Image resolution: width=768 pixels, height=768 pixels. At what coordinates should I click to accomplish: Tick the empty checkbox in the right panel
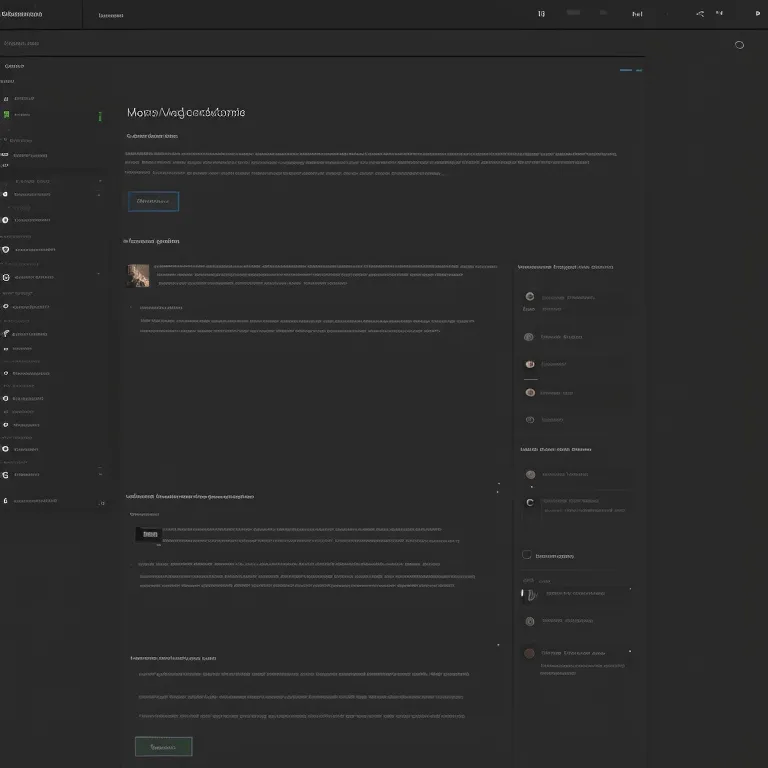click(x=527, y=555)
